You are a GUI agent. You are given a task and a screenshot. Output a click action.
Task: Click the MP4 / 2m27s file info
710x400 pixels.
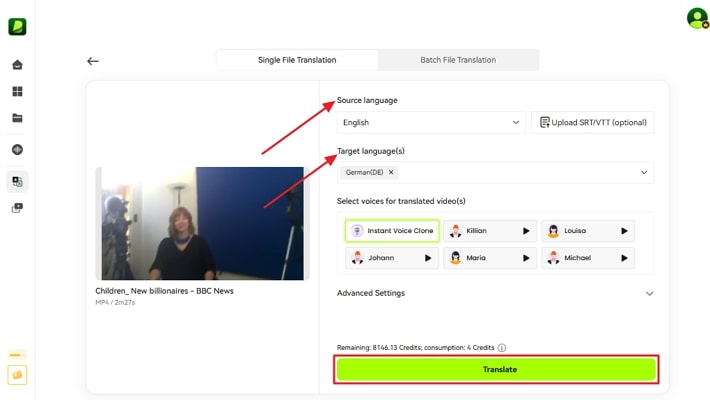pyautogui.click(x=115, y=302)
